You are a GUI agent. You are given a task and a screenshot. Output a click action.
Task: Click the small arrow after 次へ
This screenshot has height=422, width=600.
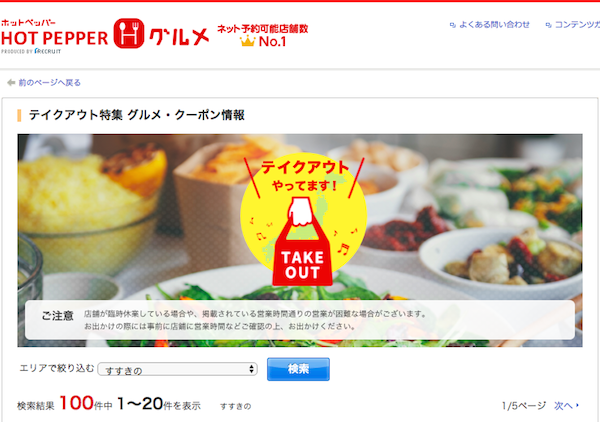(x=577, y=405)
